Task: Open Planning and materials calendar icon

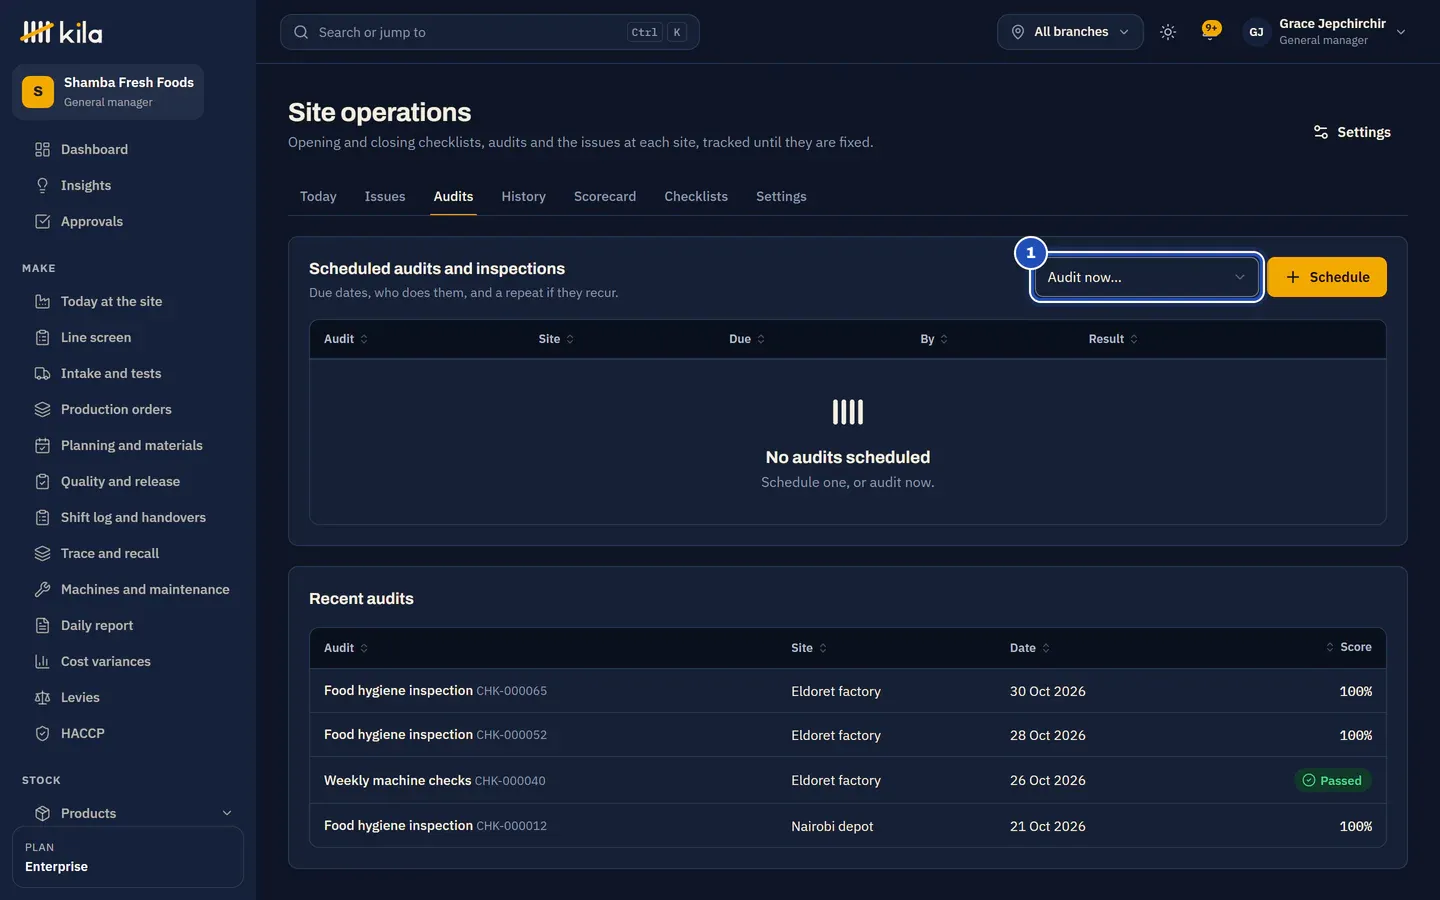Action: [x=42, y=446]
